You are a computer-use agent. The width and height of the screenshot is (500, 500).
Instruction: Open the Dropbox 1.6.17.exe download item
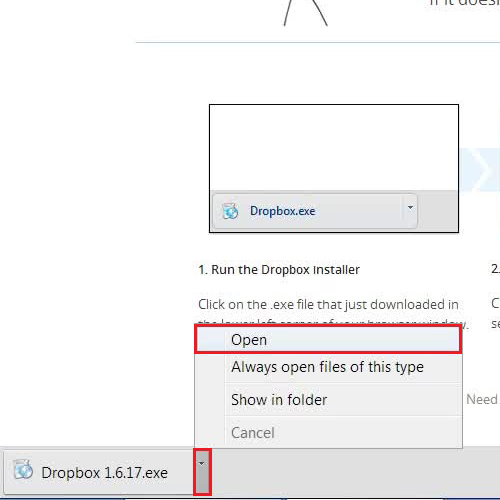tap(99, 472)
